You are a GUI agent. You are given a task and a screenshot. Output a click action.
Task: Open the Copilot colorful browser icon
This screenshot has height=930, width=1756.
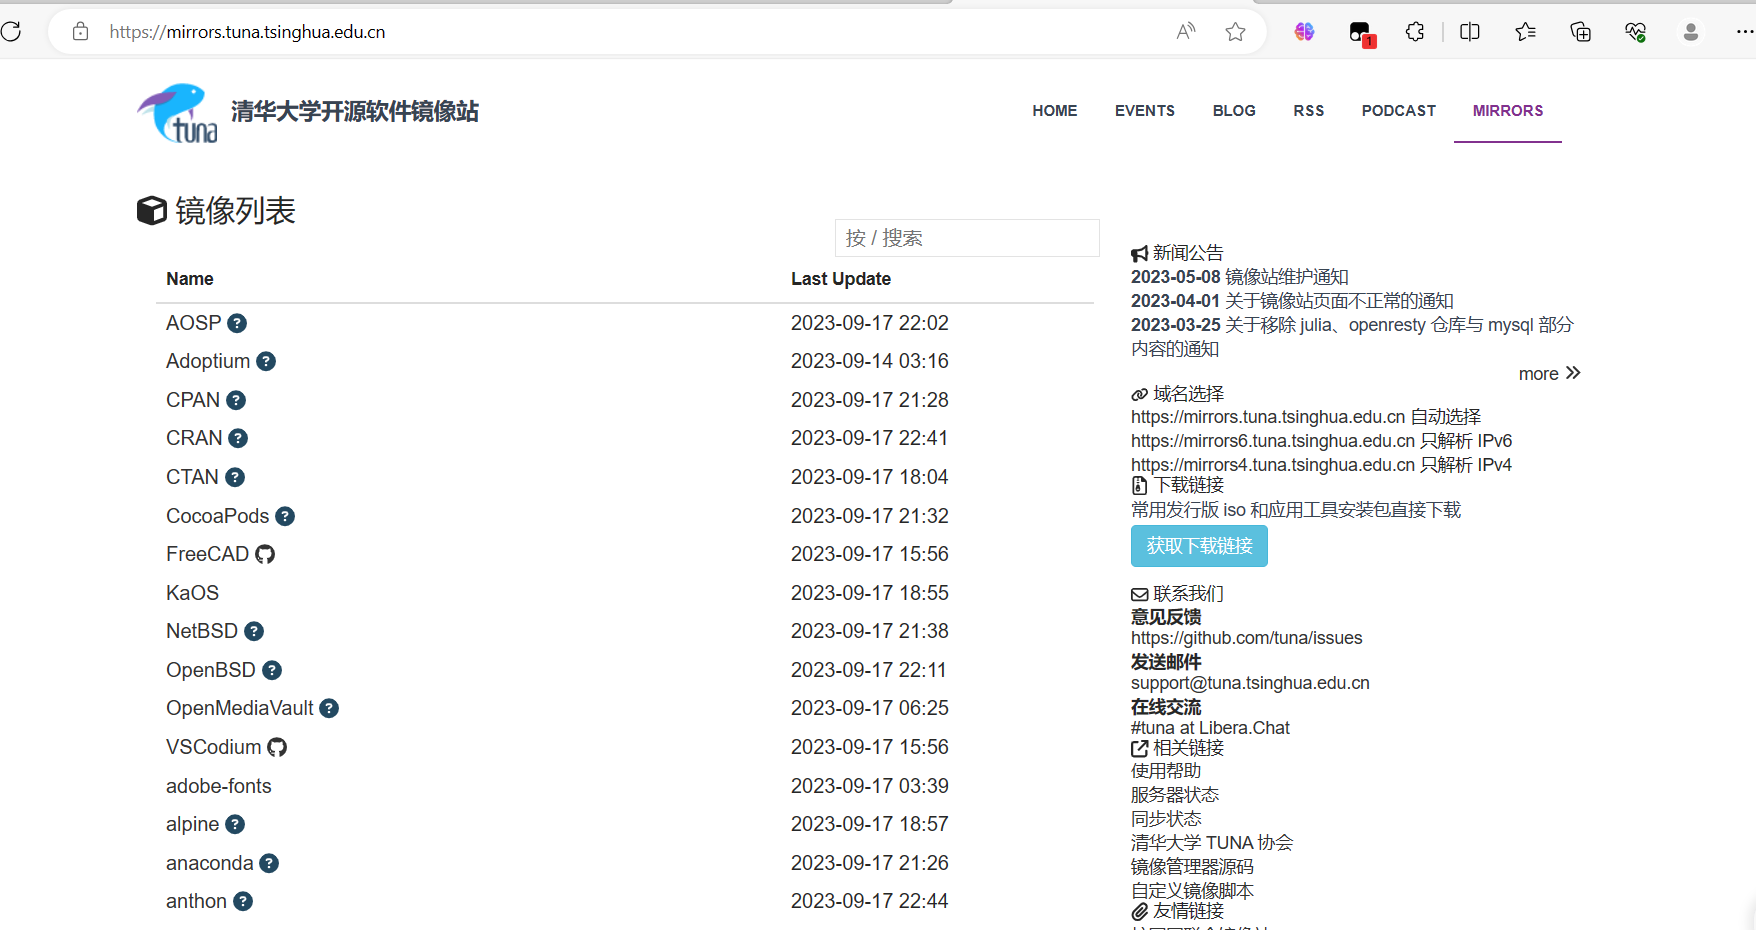click(x=1304, y=32)
